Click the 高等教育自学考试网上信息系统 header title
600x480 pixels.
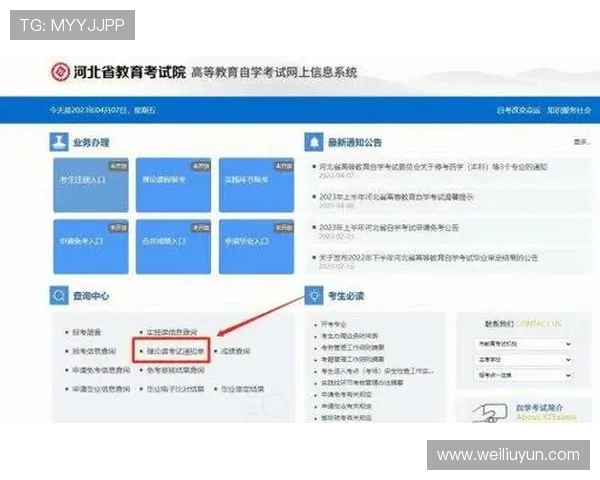pyautogui.click(x=274, y=72)
